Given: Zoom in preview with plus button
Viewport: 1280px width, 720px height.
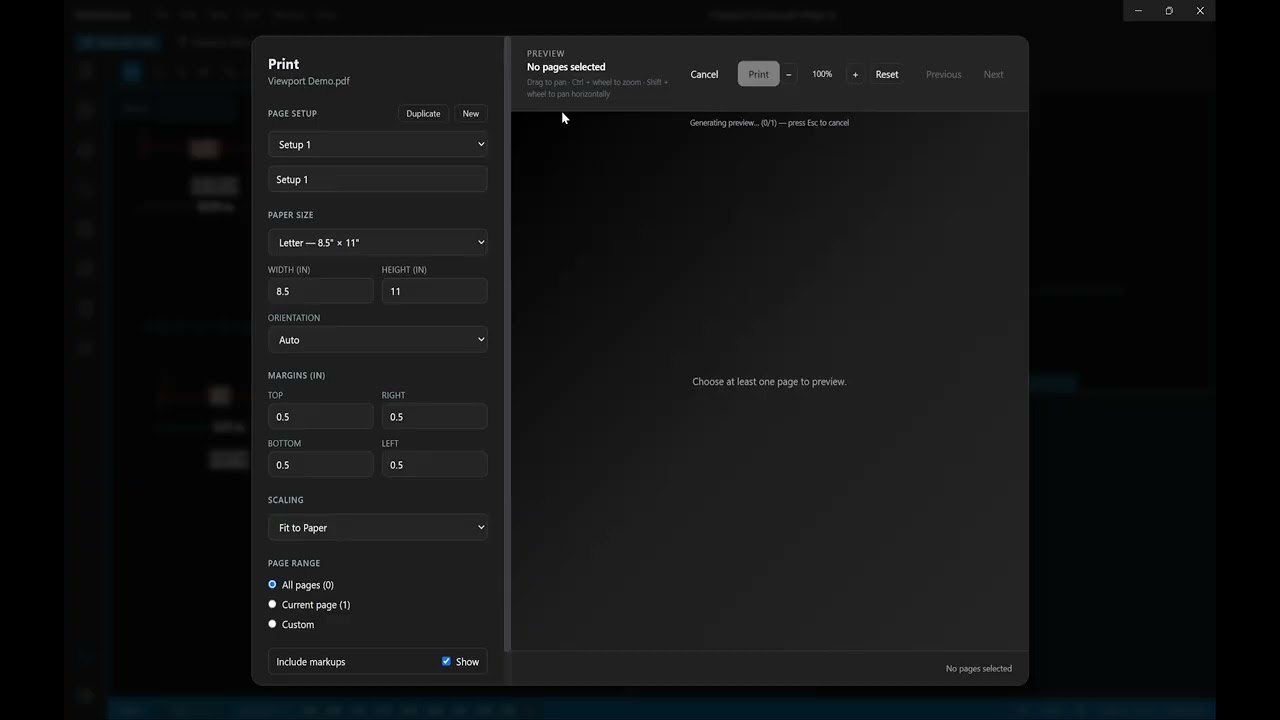Looking at the screenshot, I should (855, 74).
